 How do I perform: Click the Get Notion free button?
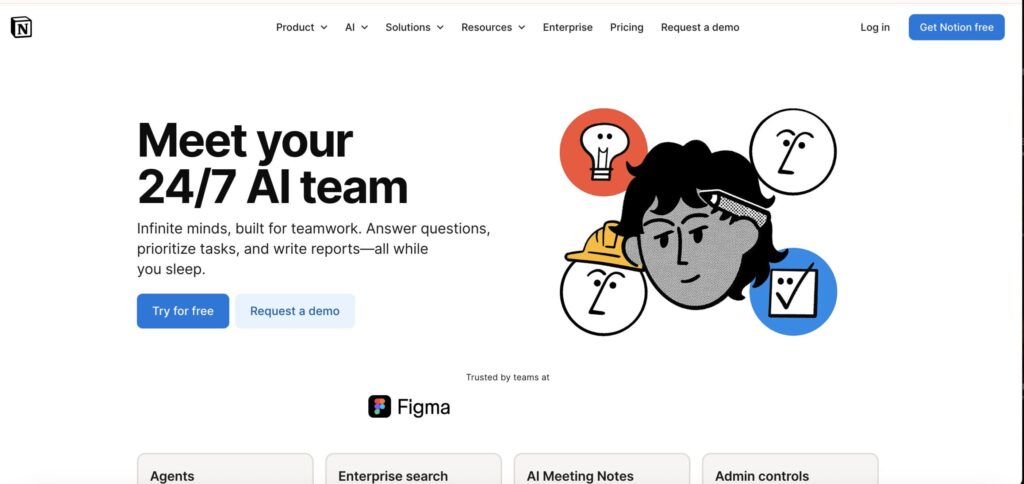point(956,27)
